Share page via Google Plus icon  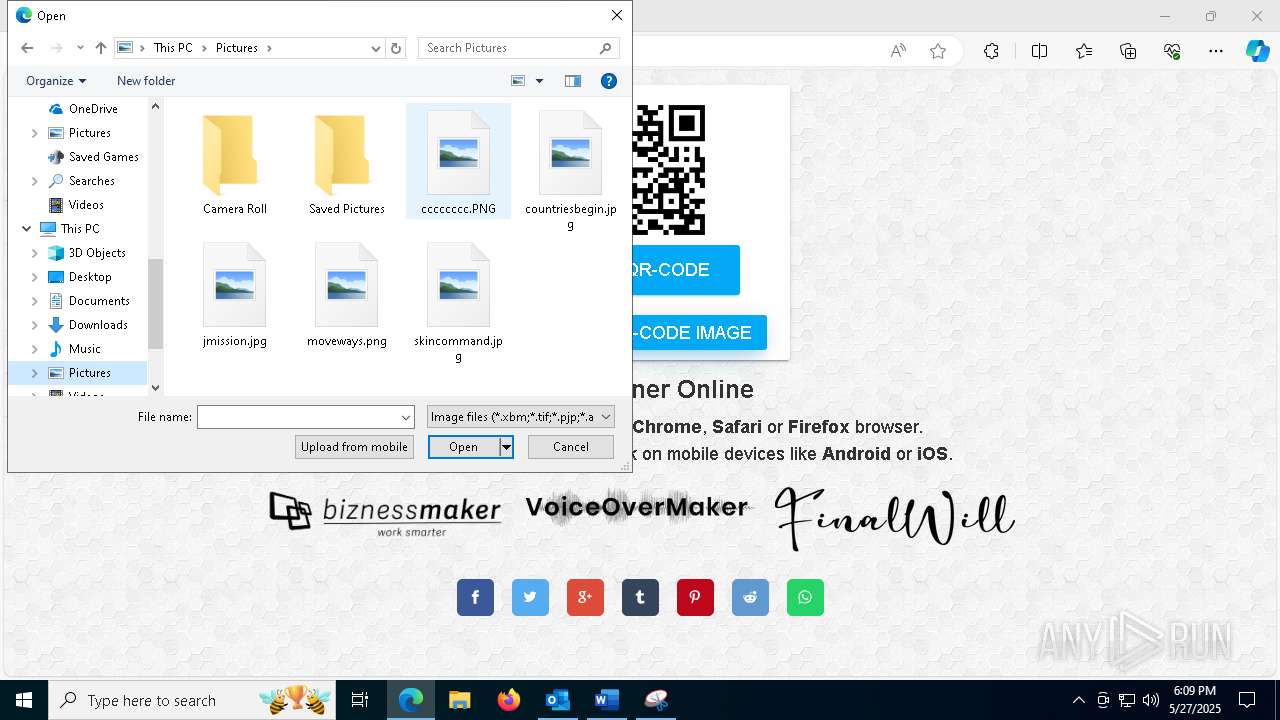tap(585, 598)
